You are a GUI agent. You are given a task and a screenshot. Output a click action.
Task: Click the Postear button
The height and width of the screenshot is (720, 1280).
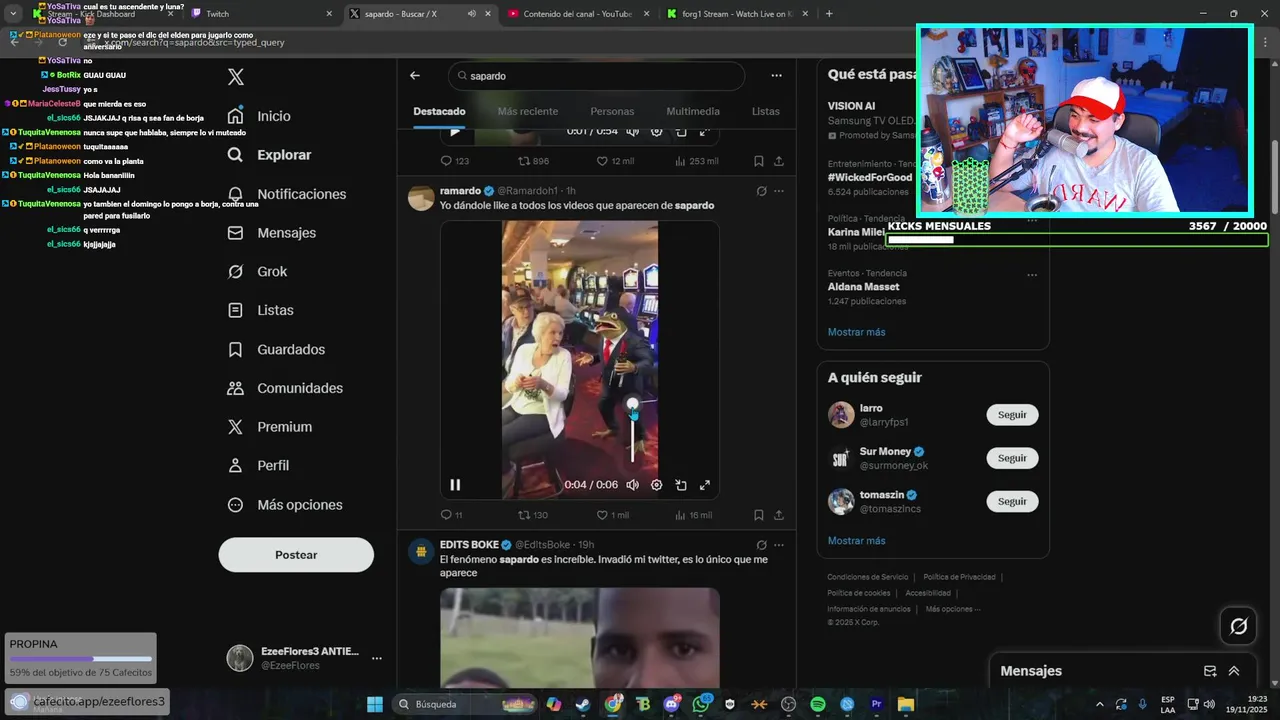(296, 555)
